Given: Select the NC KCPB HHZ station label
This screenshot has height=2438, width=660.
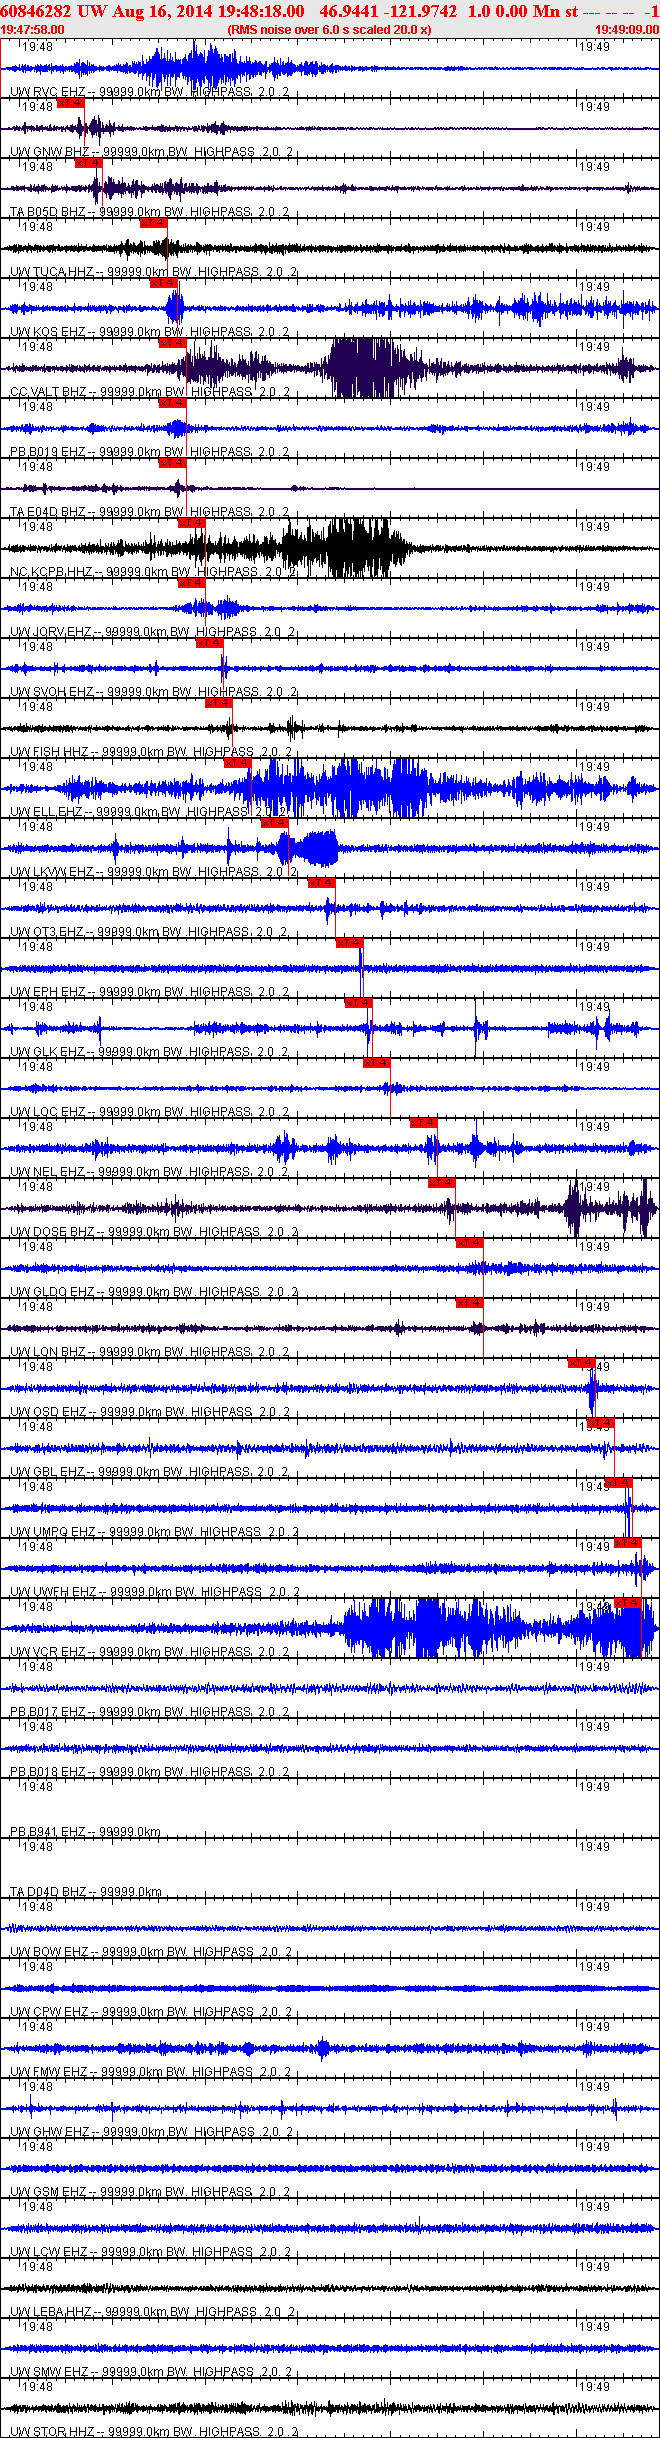Looking at the screenshot, I should point(51,572).
